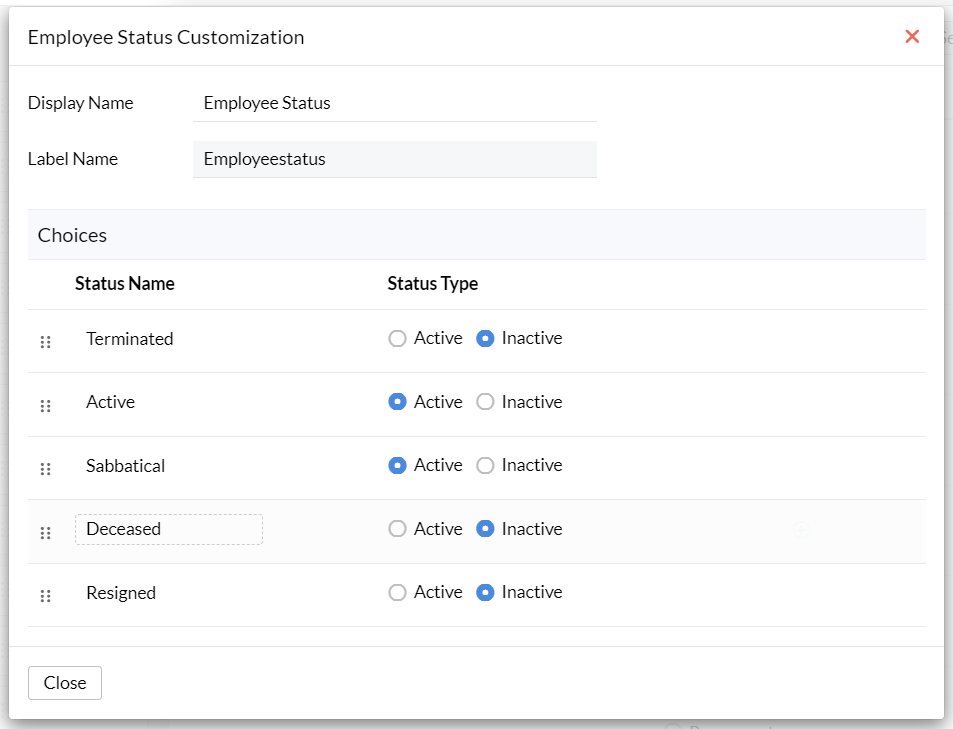Viewport: 953px width, 729px height.
Task: Select Inactive radio for Deceased row
Action: [x=485, y=529]
